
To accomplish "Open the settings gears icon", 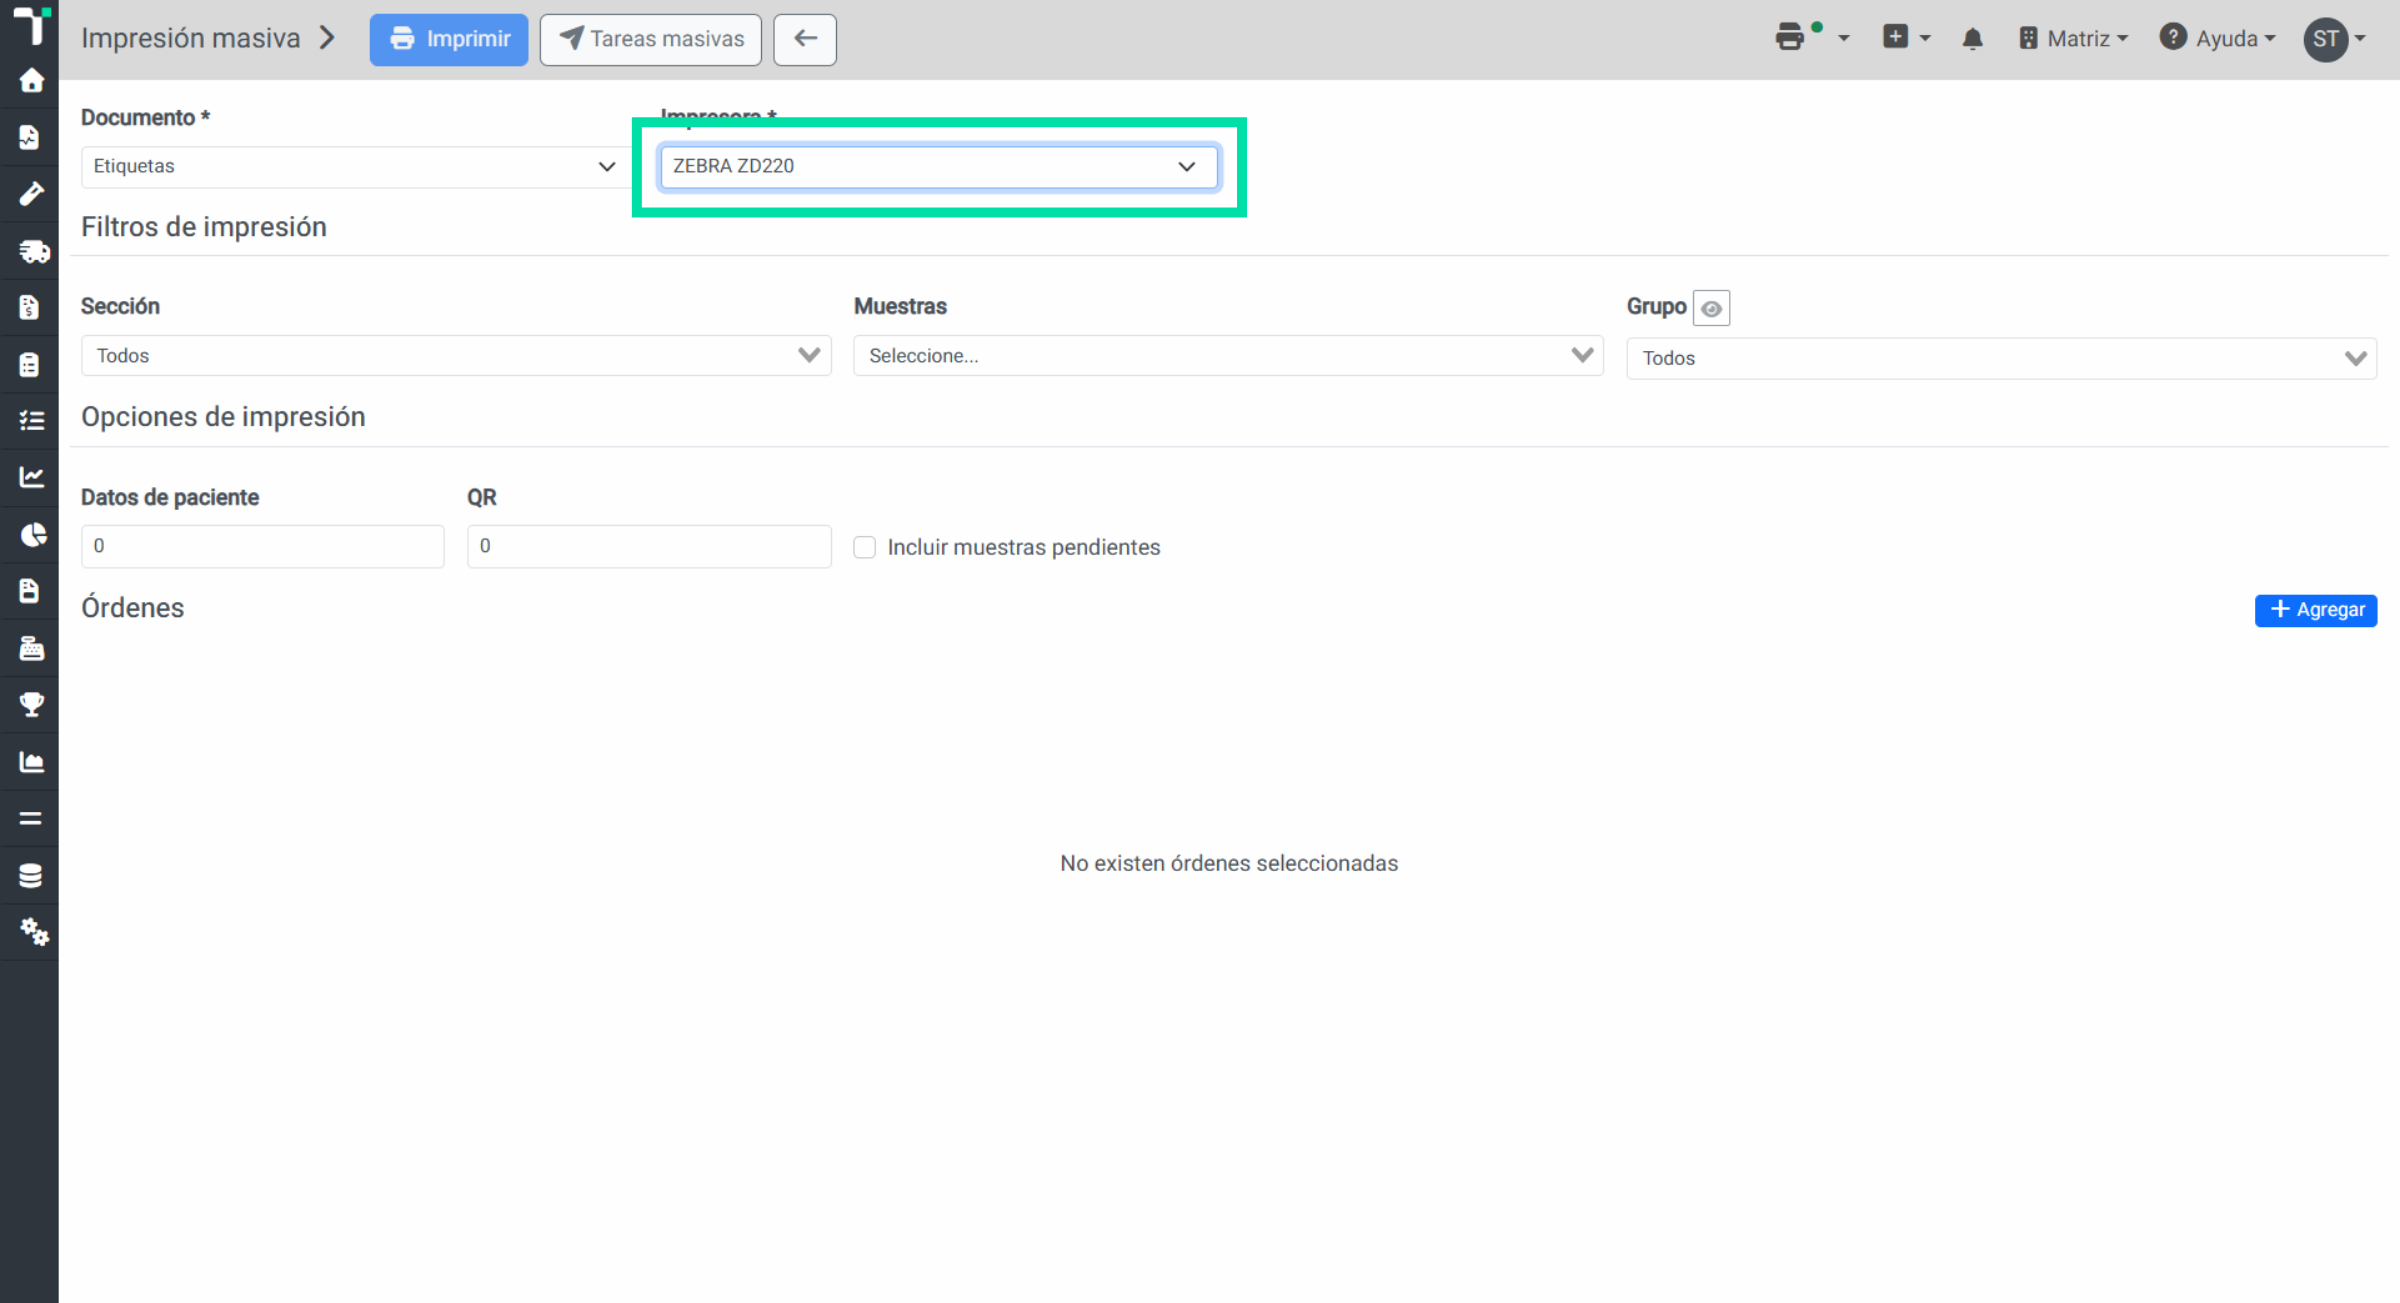I will point(34,932).
